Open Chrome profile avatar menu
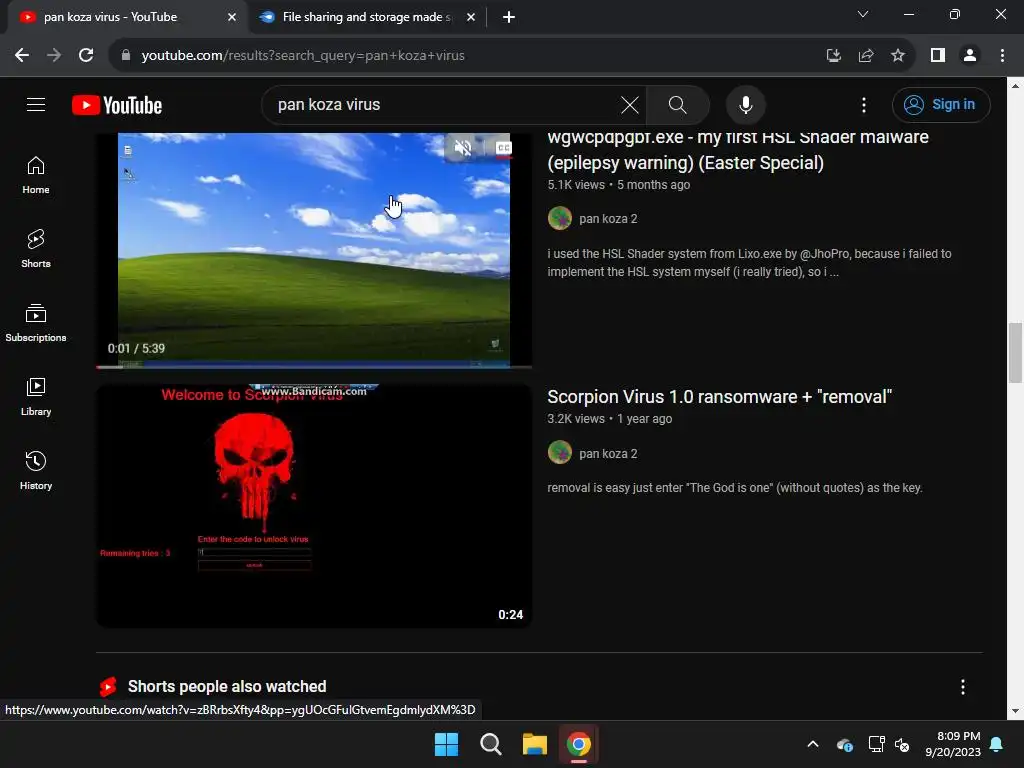This screenshot has height=768, width=1024. pyautogui.click(x=970, y=56)
